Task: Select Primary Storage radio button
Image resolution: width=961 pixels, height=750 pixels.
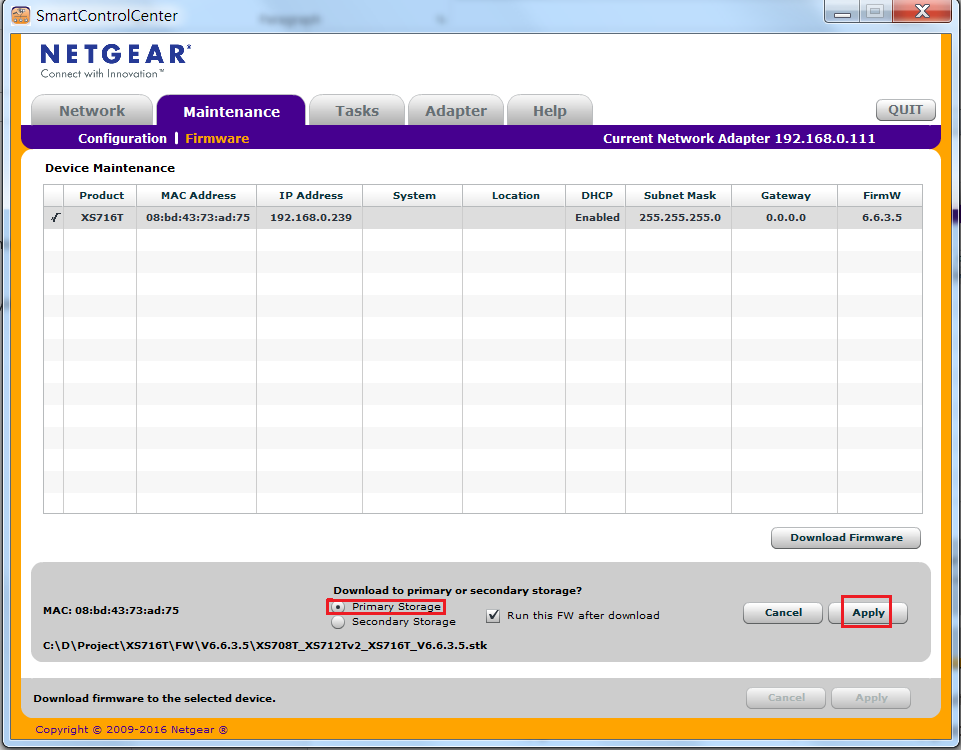Action: [338, 607]
